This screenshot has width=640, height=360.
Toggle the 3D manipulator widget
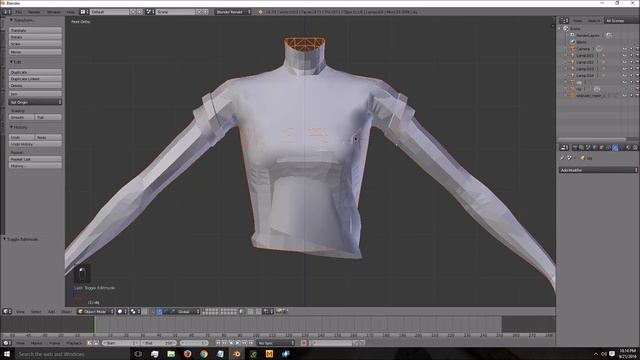point(152,311)
